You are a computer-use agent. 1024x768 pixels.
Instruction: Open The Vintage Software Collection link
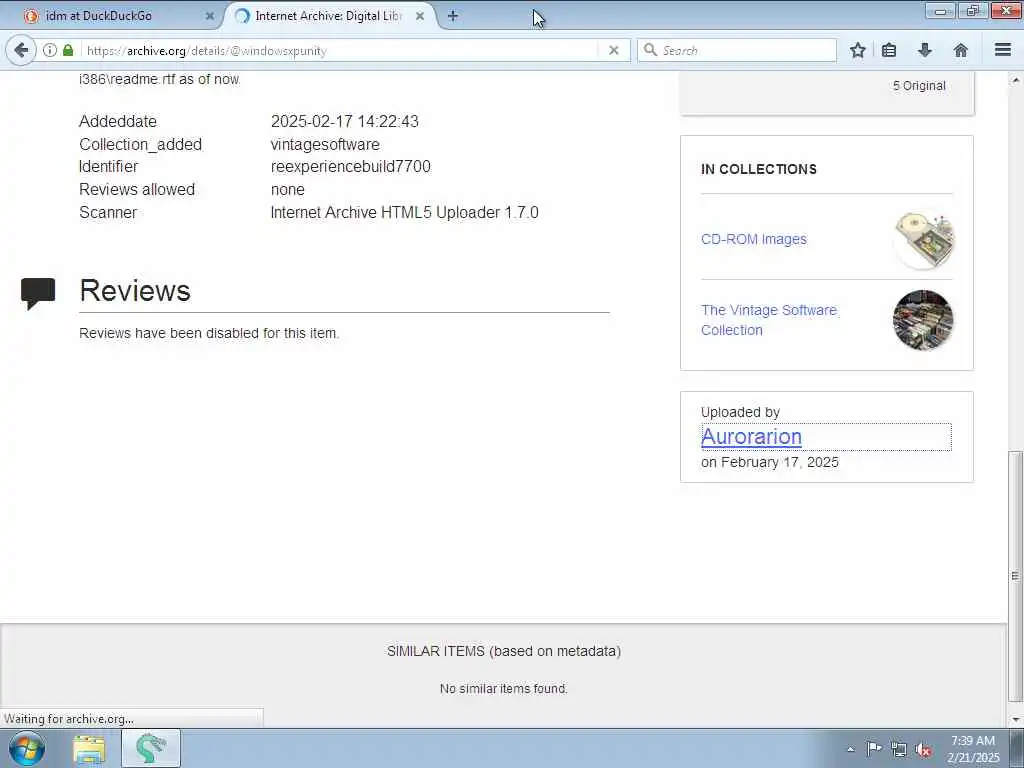(x=769, y=320)
